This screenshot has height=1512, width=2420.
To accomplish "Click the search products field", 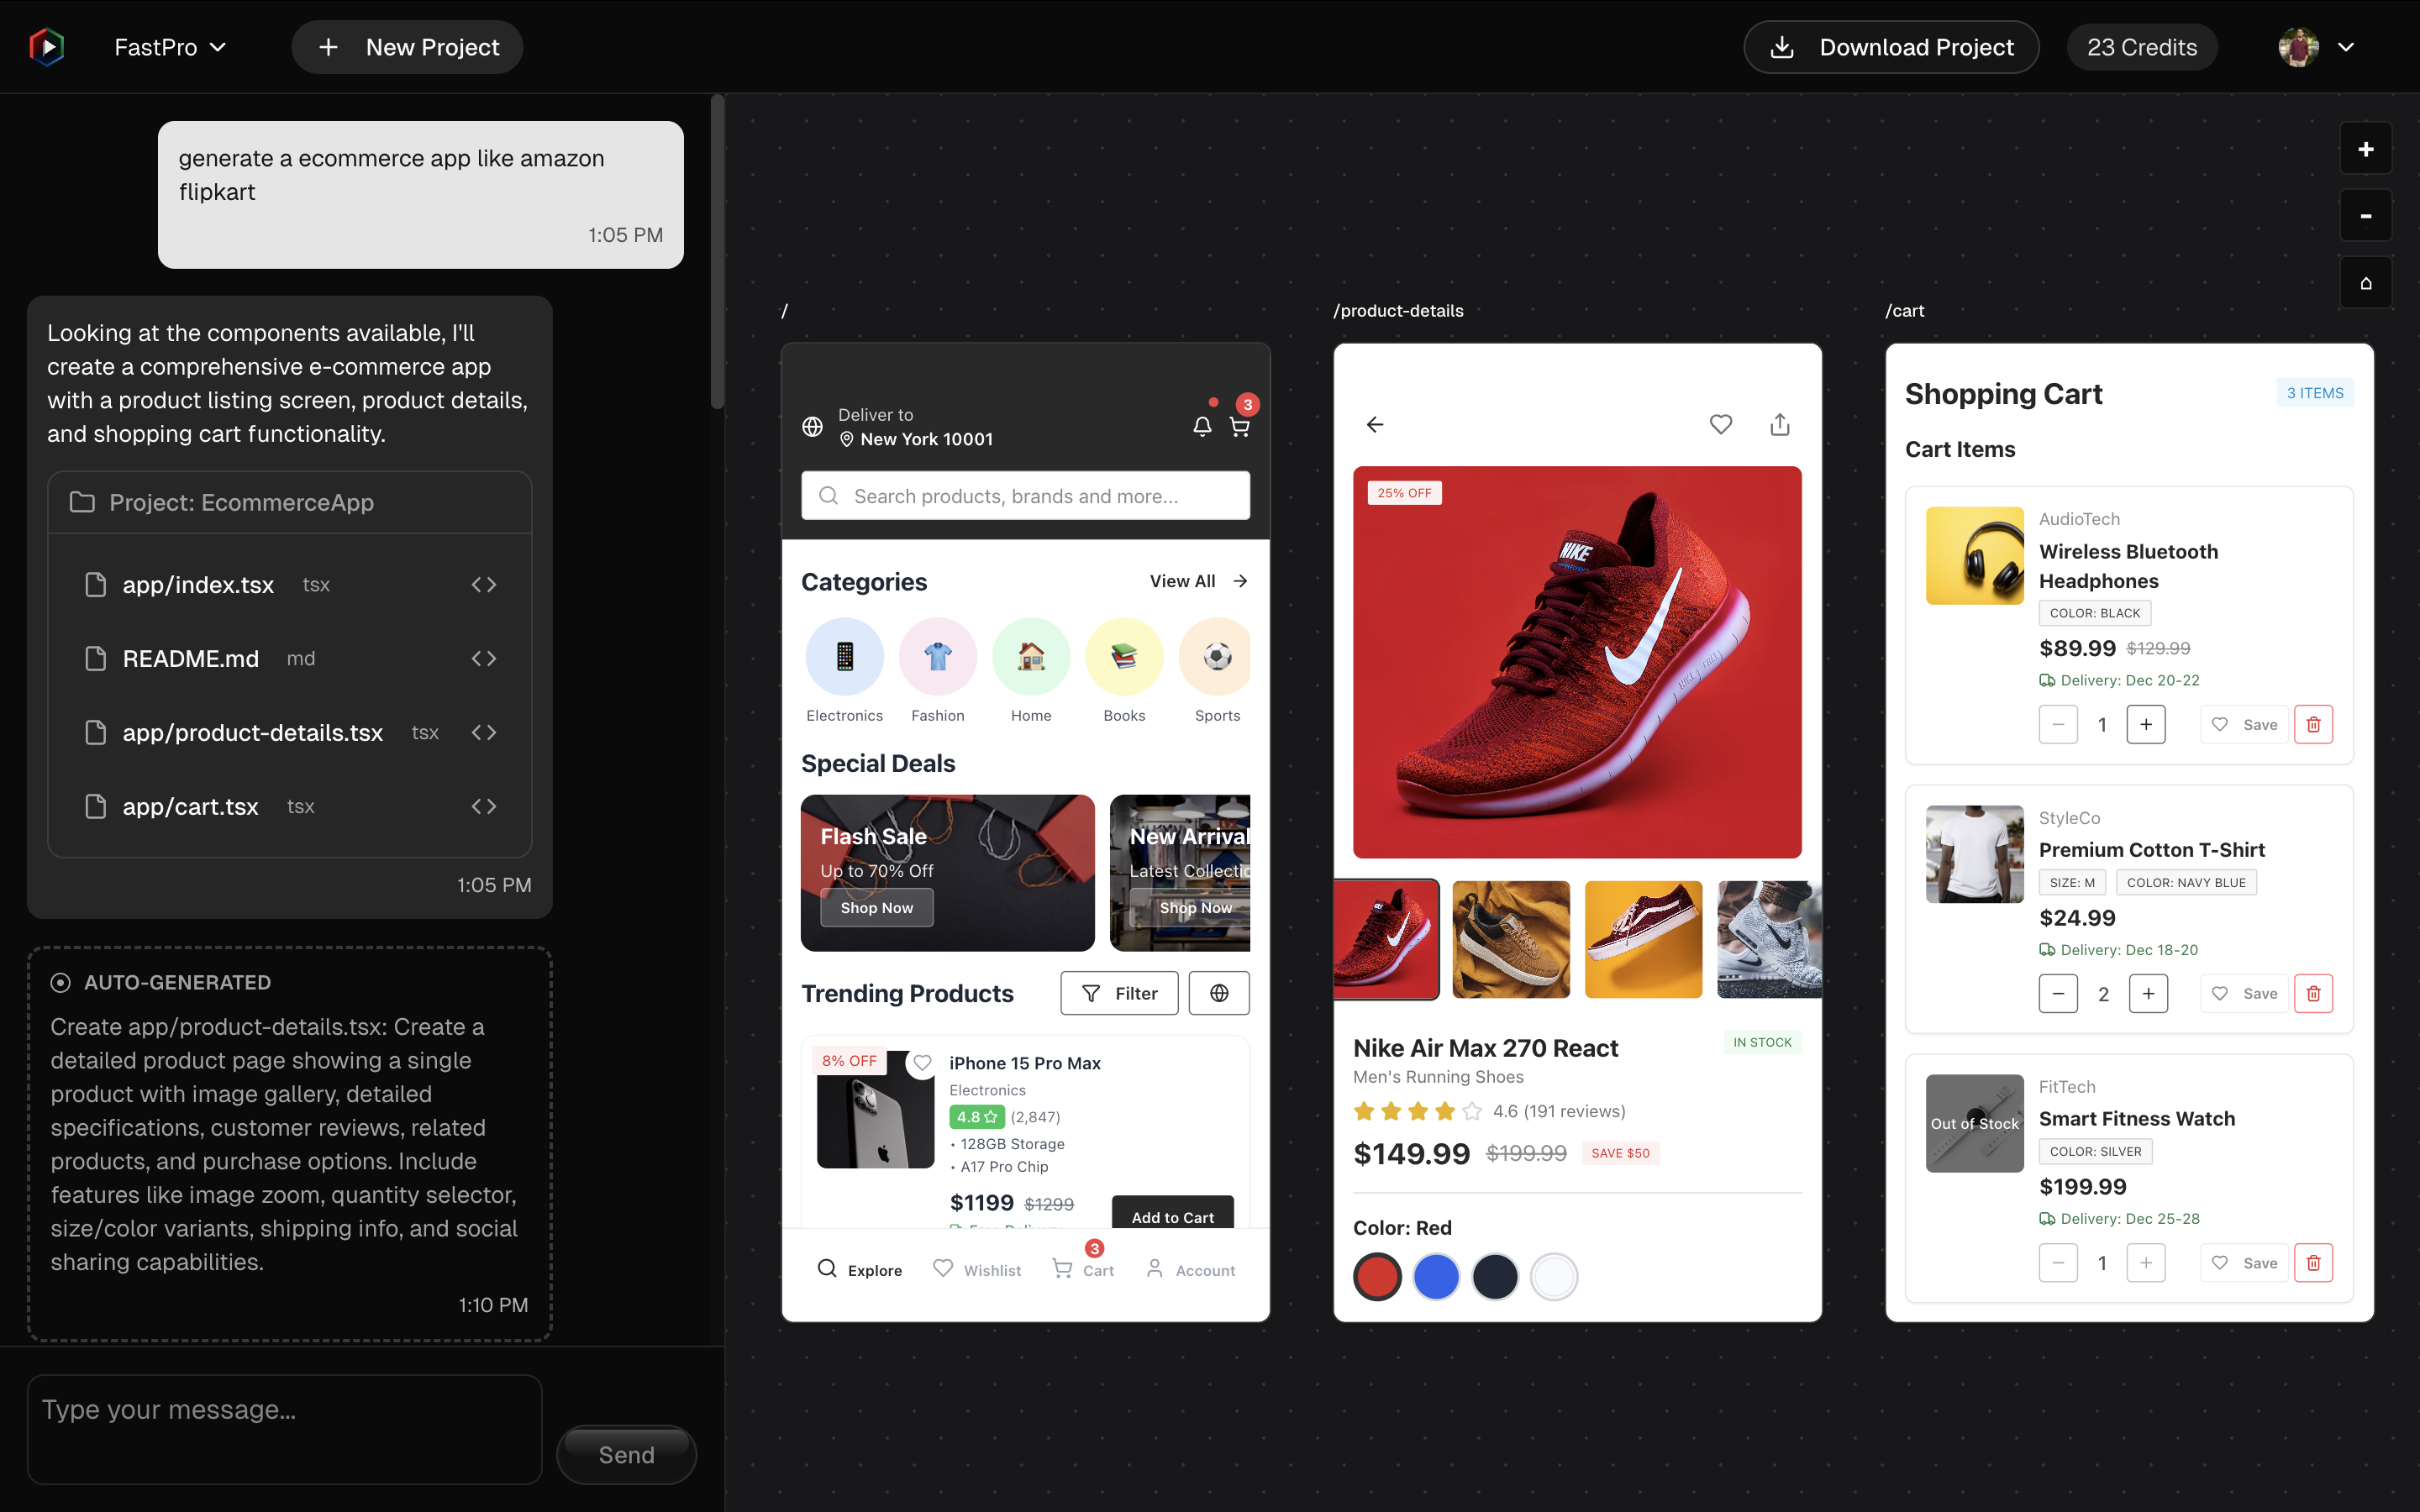I will [x=1025, y=496].
